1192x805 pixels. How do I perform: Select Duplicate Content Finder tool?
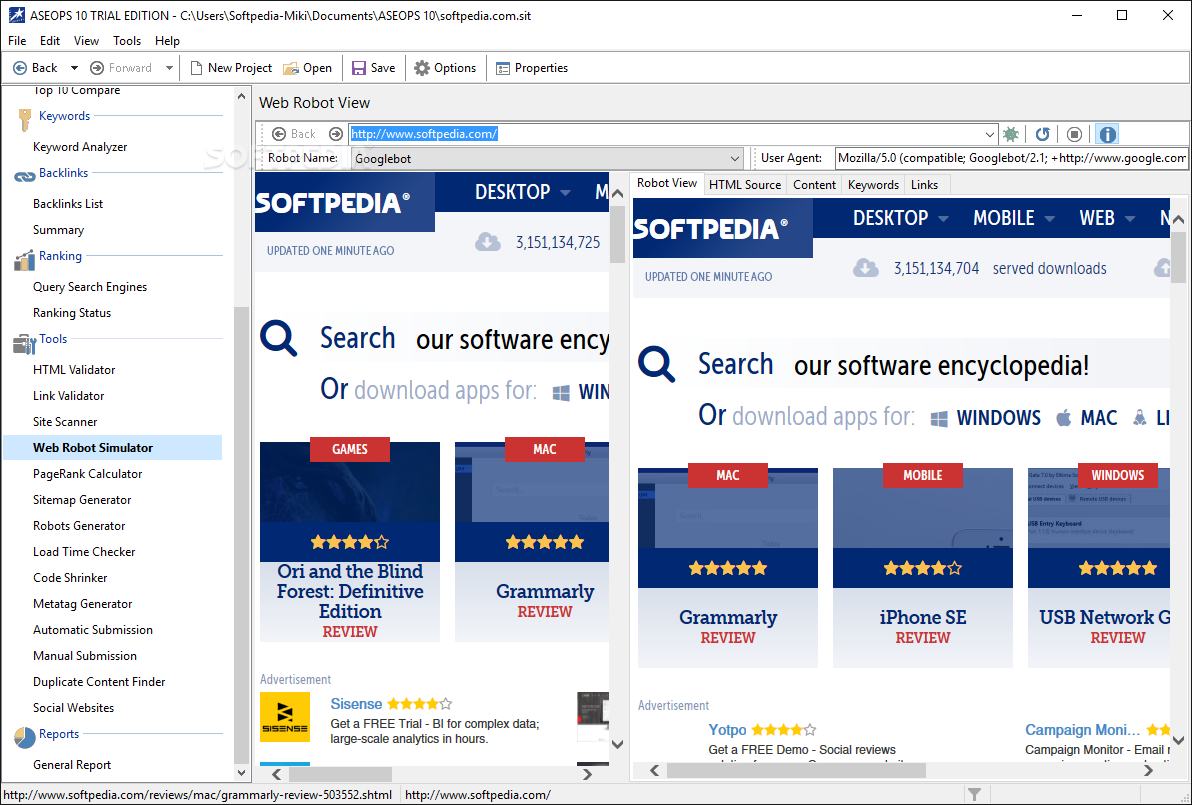click(x=99, y=681)
